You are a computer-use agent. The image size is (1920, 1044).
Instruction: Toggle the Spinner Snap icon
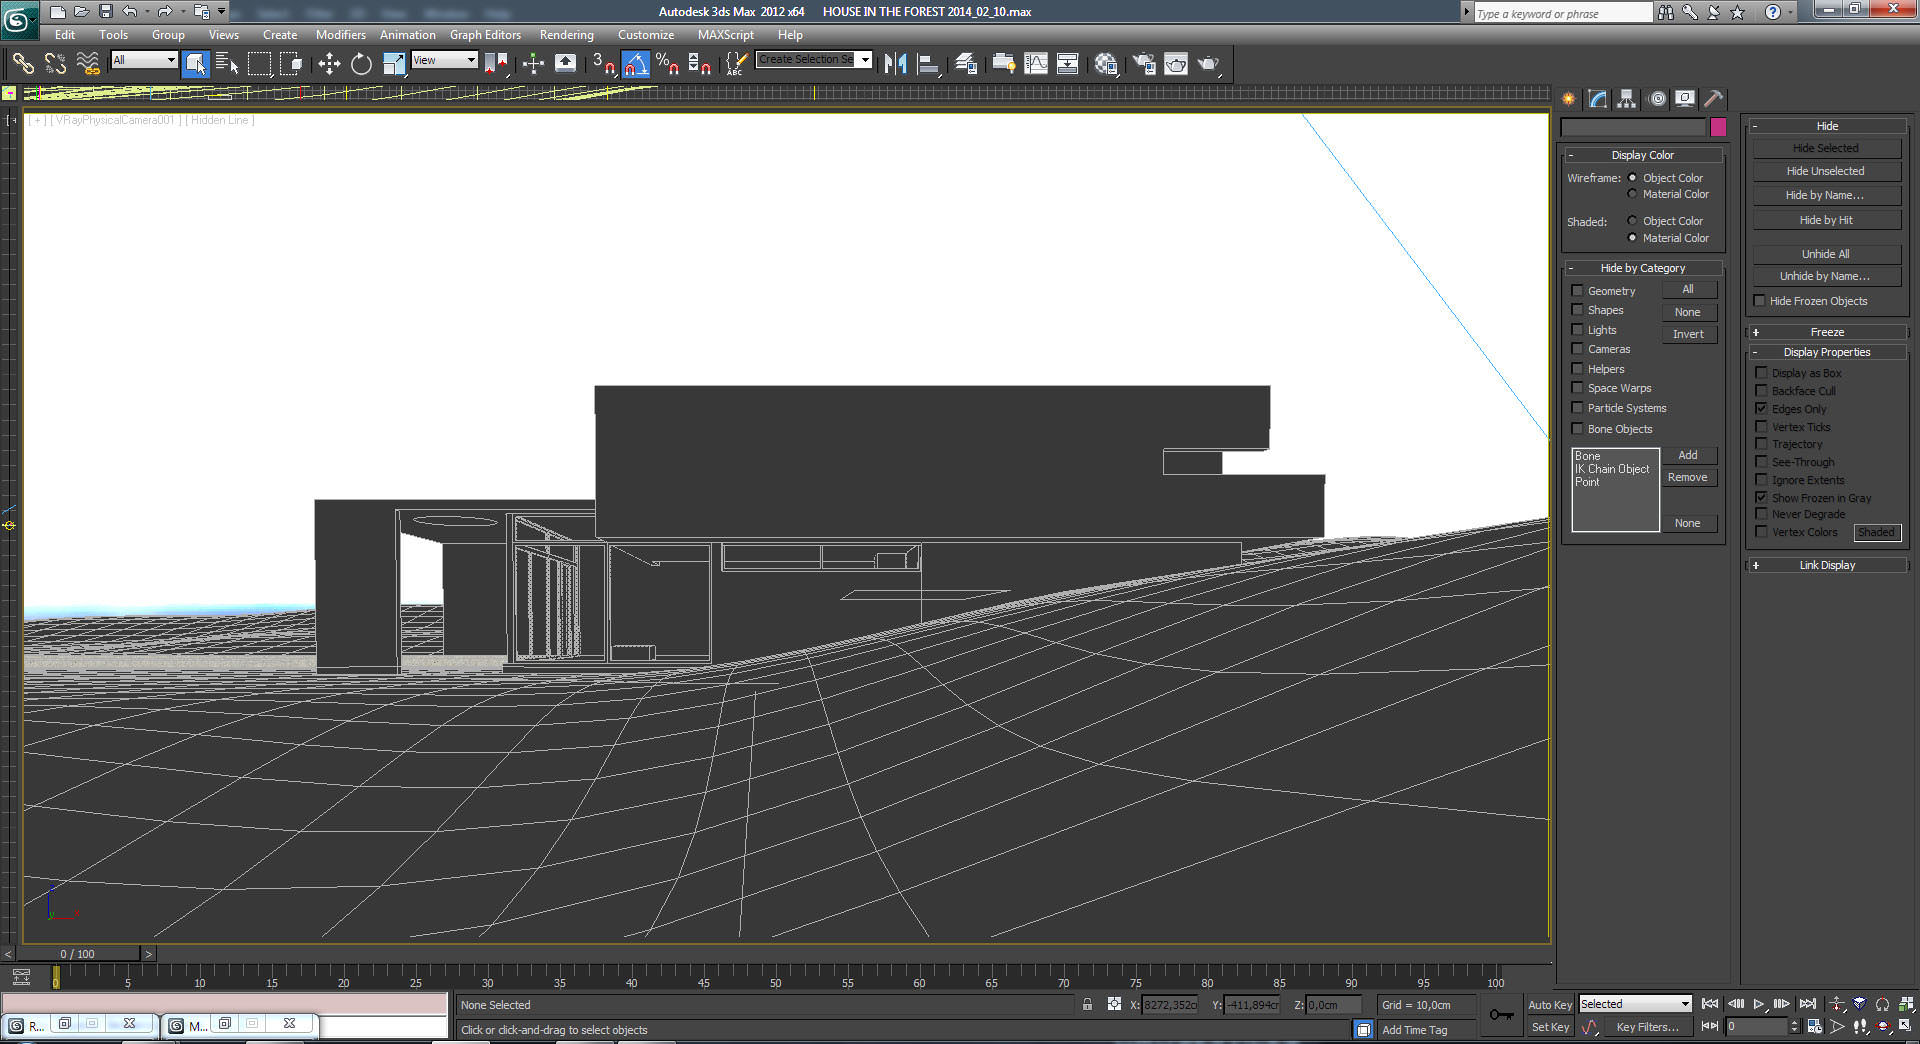point(699,64)
